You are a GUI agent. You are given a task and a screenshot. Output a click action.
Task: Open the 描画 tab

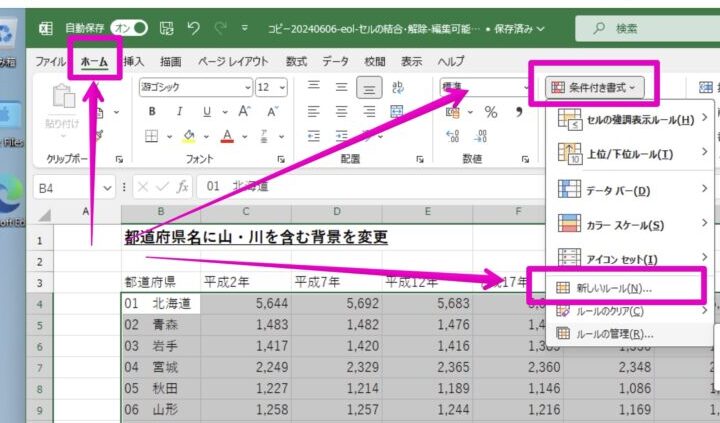170,62
